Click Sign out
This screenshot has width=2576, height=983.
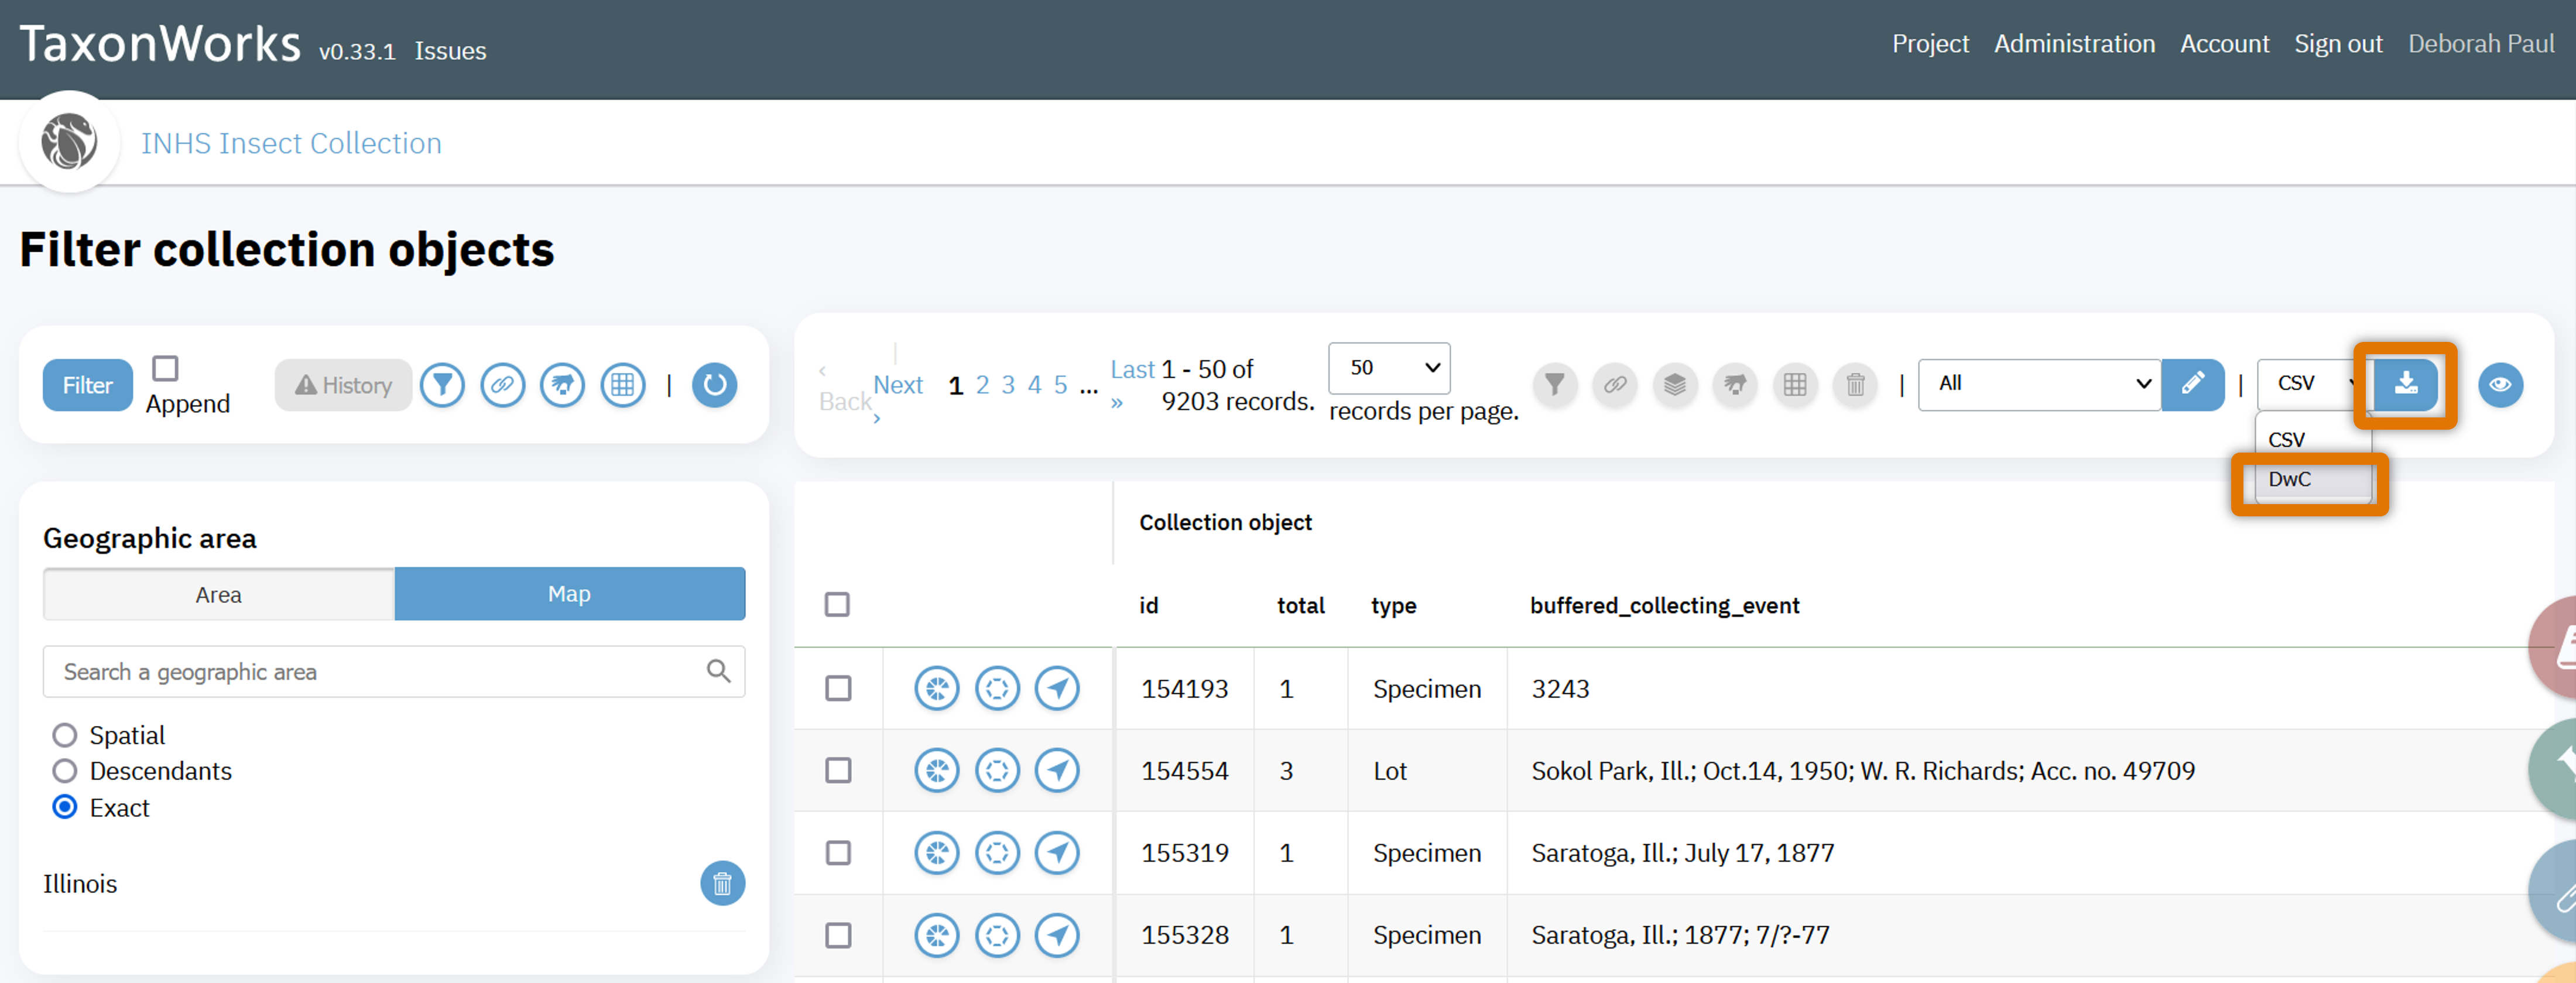(2338, 44)
